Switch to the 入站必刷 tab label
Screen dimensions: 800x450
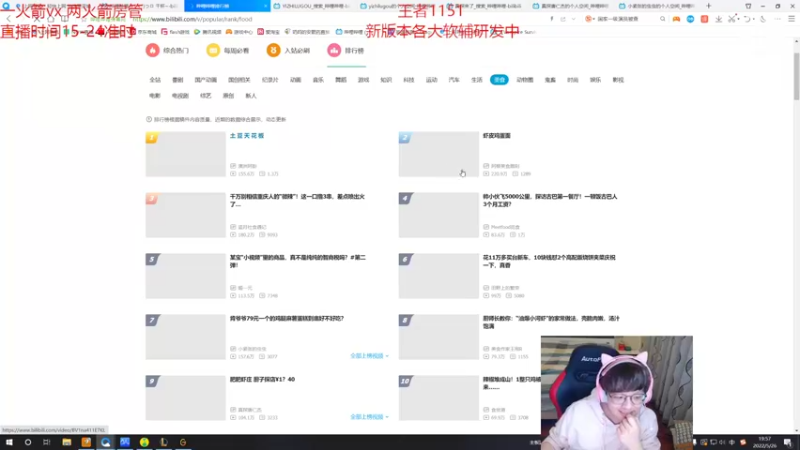[x=297, y=51]
